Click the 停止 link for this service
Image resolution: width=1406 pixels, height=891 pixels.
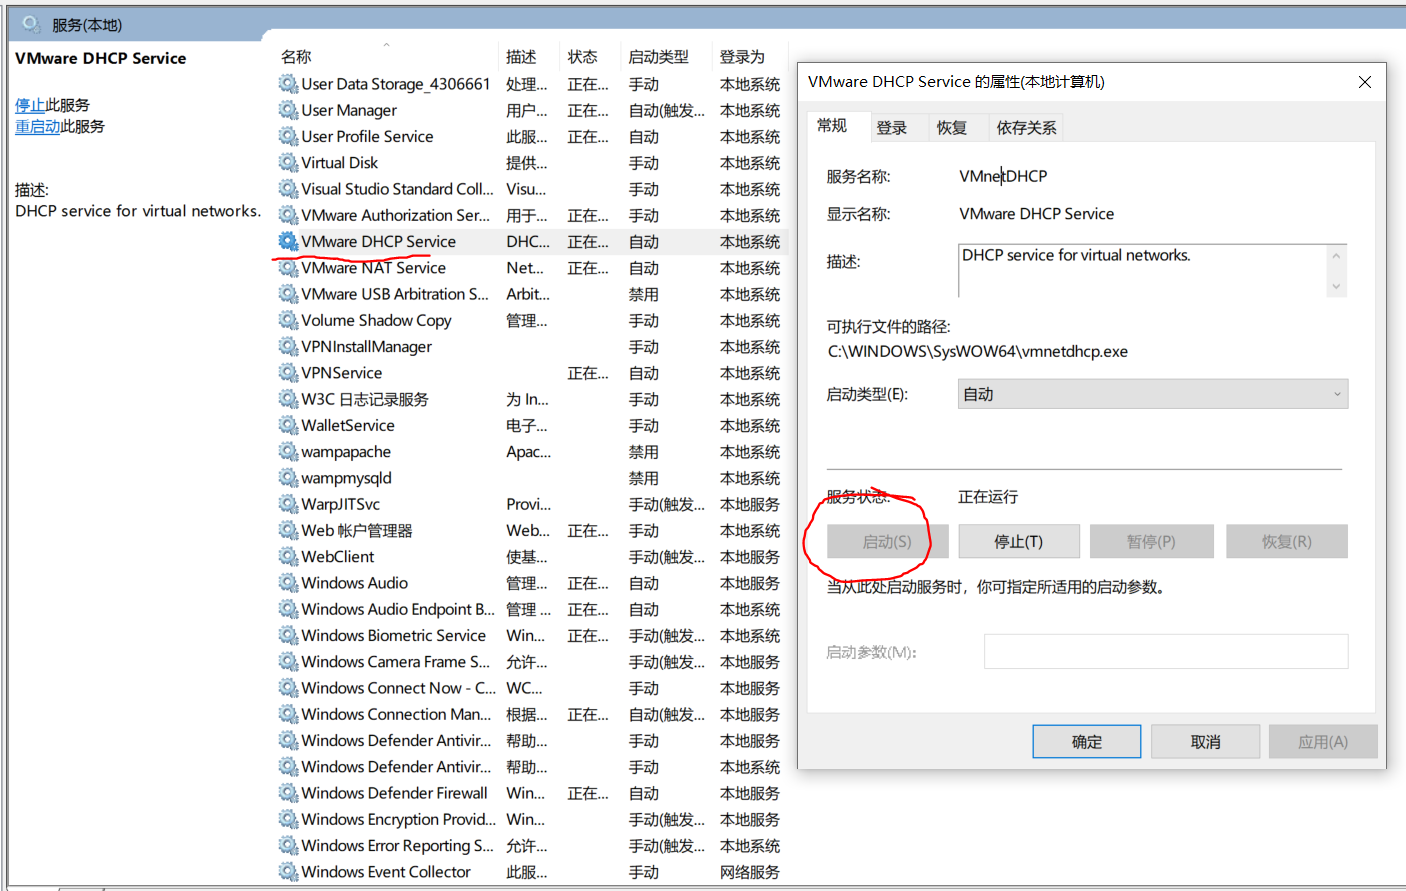[x=30, y=105]
